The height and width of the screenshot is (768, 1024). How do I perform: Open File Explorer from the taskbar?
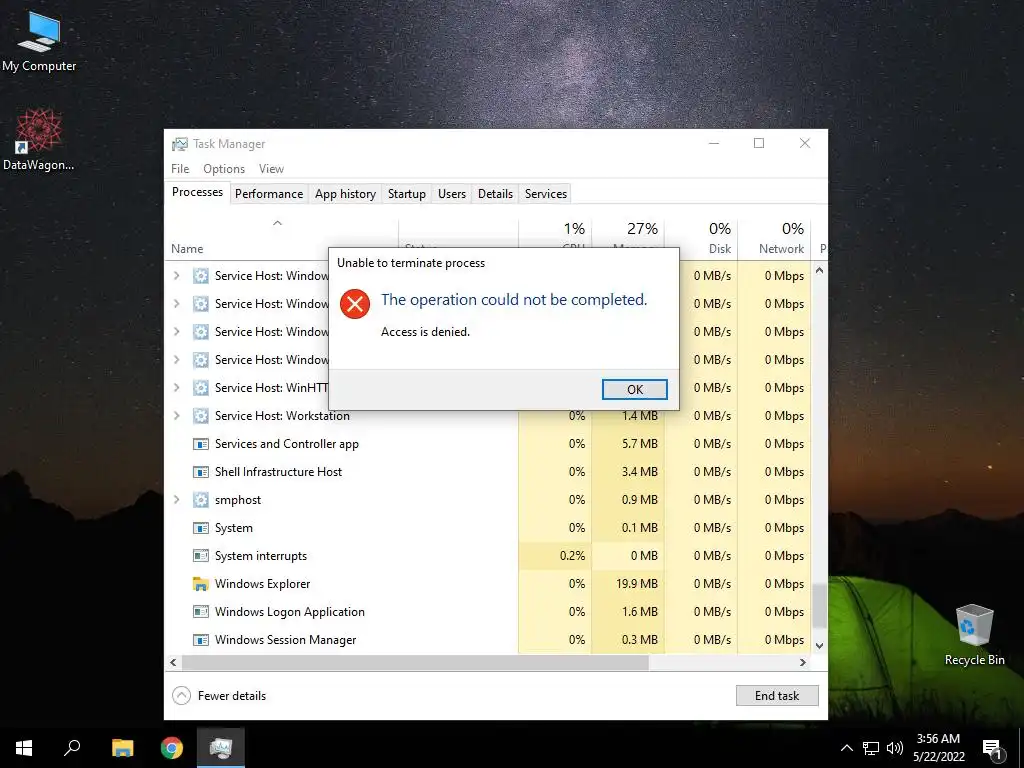(122, 748)
